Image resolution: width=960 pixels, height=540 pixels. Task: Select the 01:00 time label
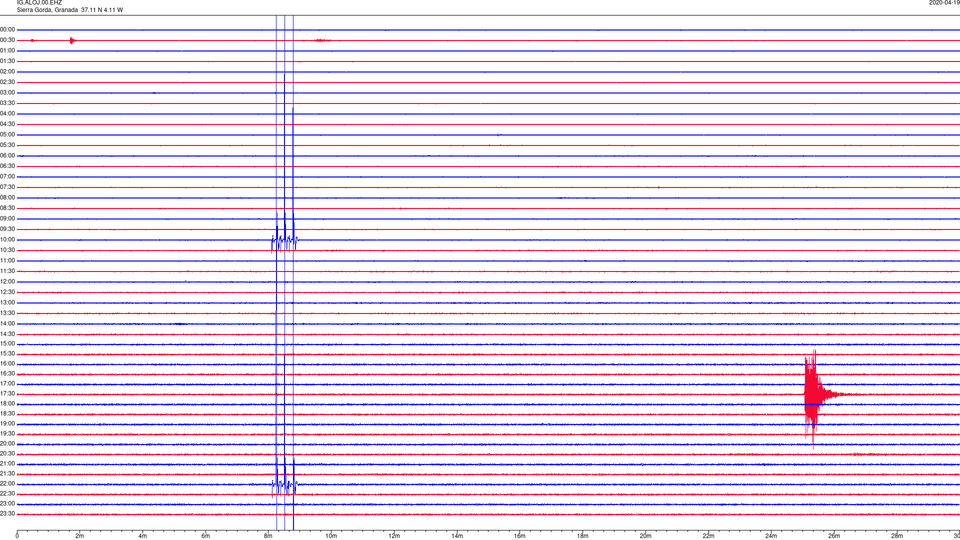(7, 50)
